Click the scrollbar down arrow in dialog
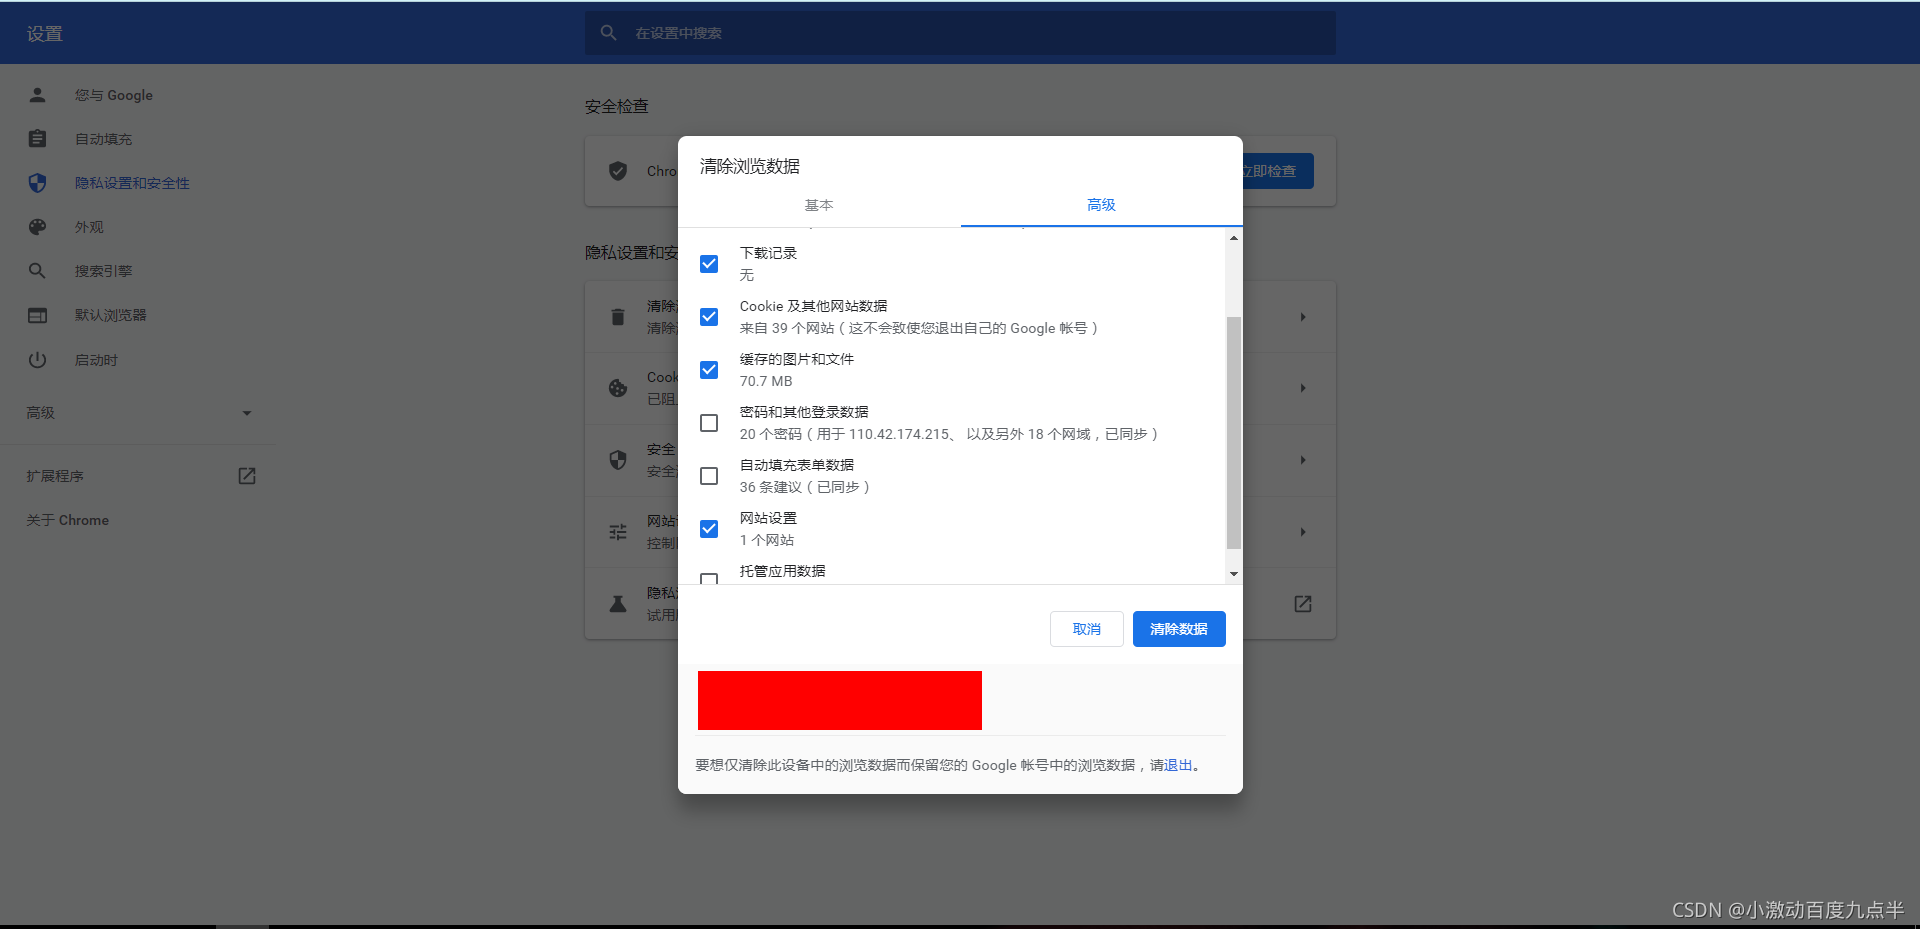Screen dimensions: 1920x929 tap(1234, 574)
